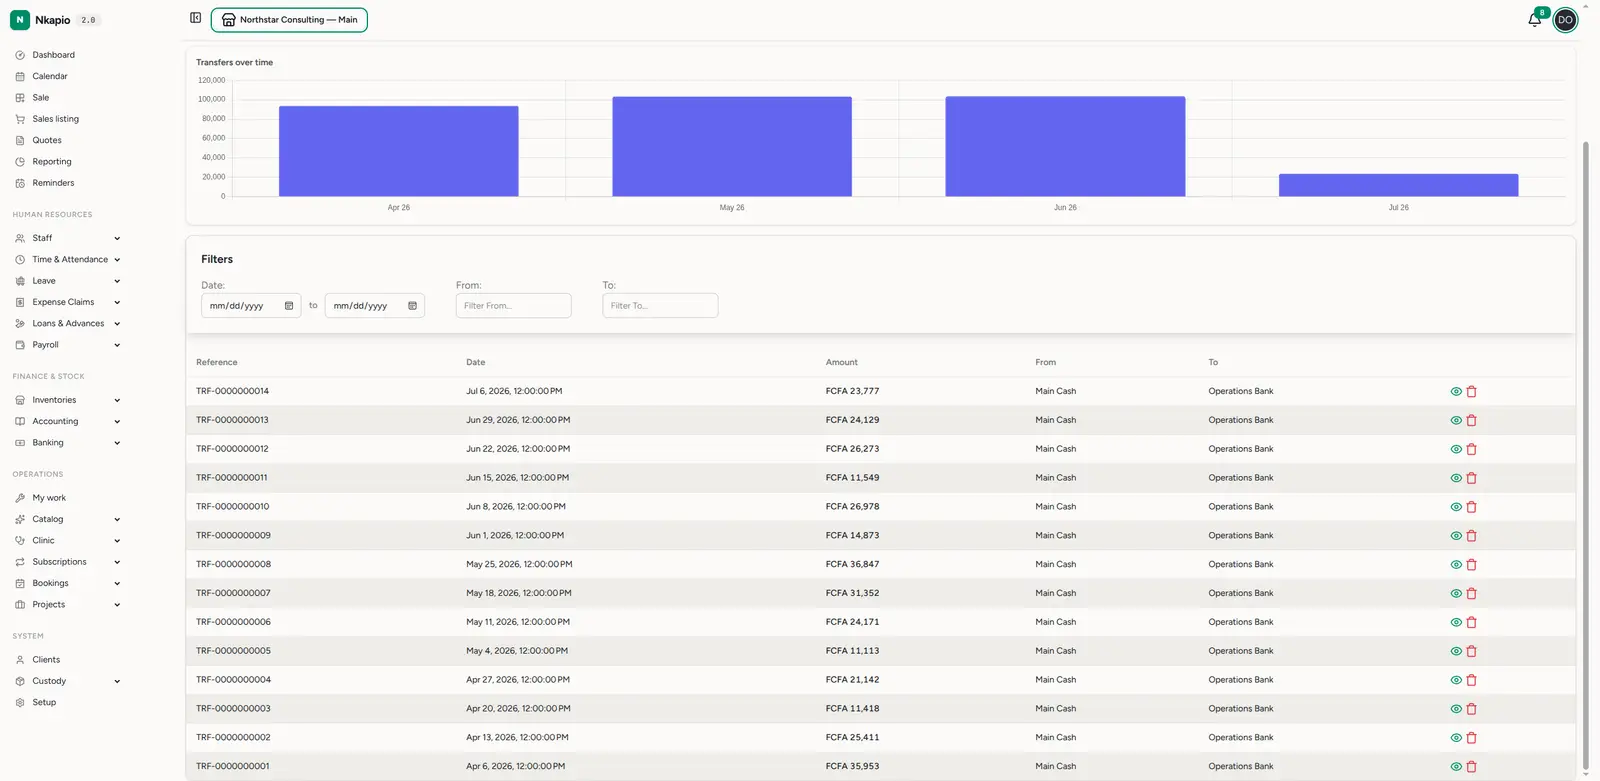This screenshot has height=781, width=1600.
Task: View details of transfer TRF-0000000006
Action: coord(1456,623)
